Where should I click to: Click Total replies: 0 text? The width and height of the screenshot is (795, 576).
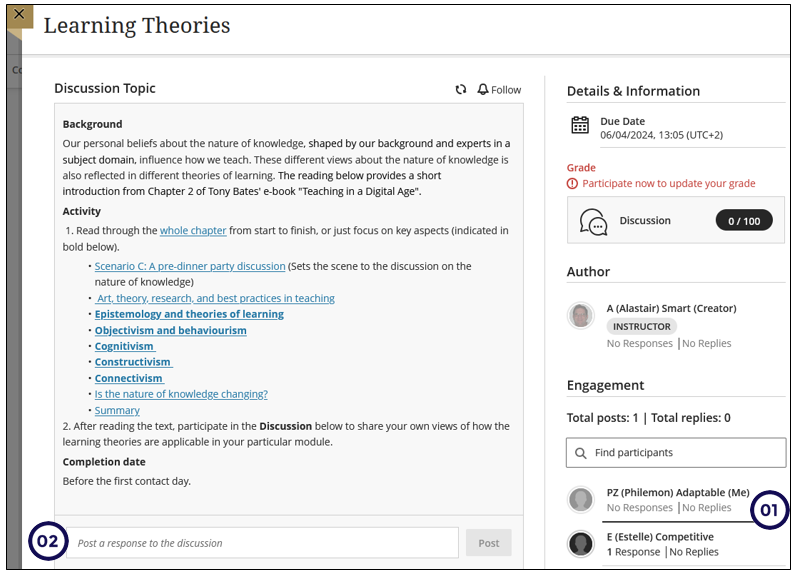coord(691,418)
